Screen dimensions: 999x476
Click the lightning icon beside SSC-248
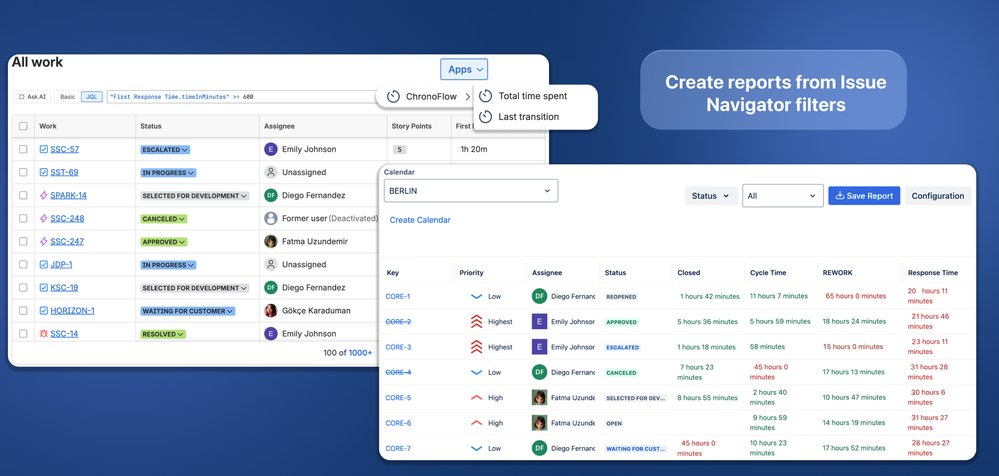click(43, 219)
